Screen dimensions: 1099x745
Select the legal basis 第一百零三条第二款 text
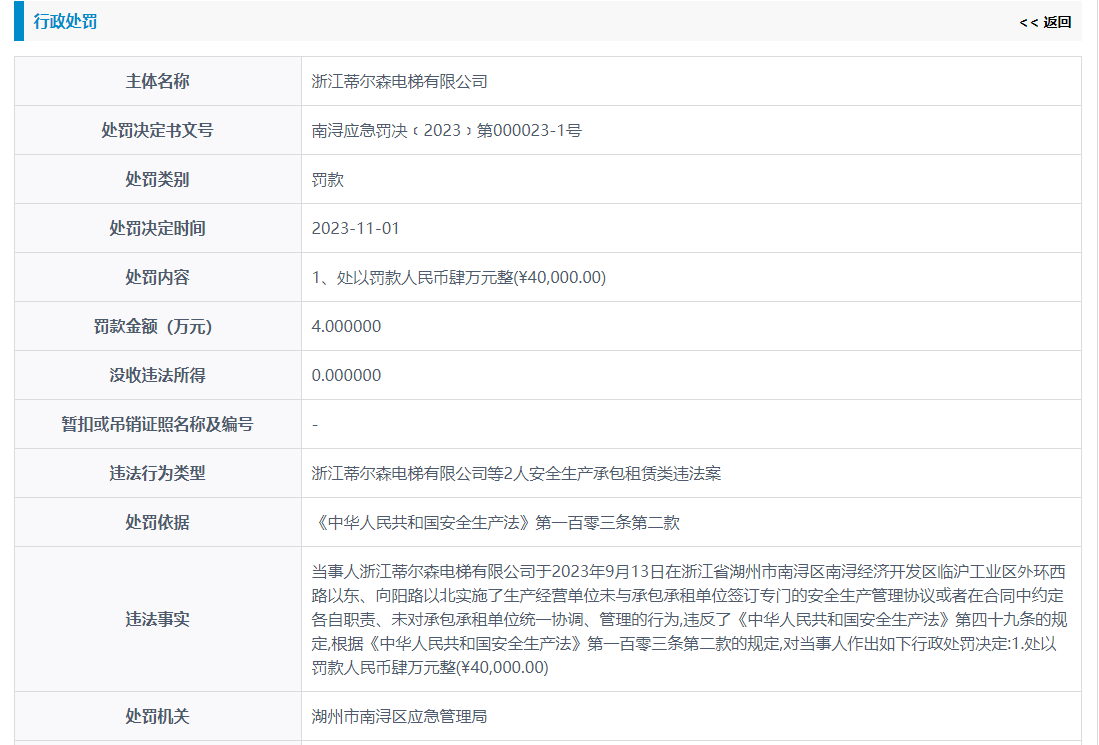click(608, 523)
